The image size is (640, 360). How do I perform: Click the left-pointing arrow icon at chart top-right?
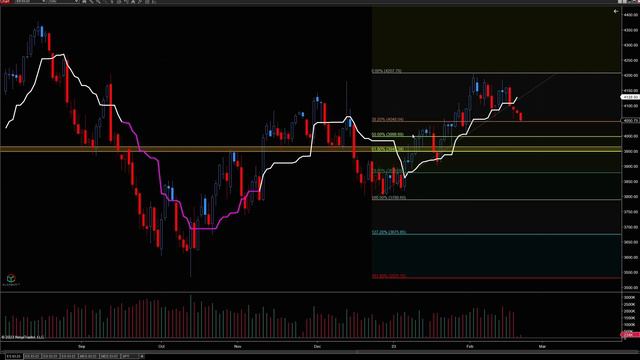point(616,11)
